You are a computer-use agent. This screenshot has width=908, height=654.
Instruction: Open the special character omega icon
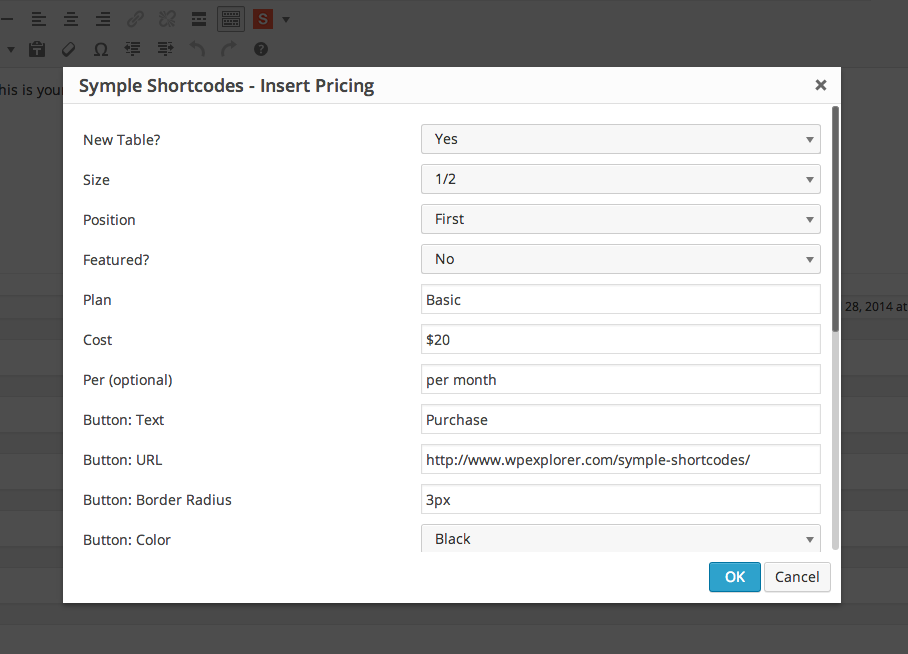(x=101, y=49)
